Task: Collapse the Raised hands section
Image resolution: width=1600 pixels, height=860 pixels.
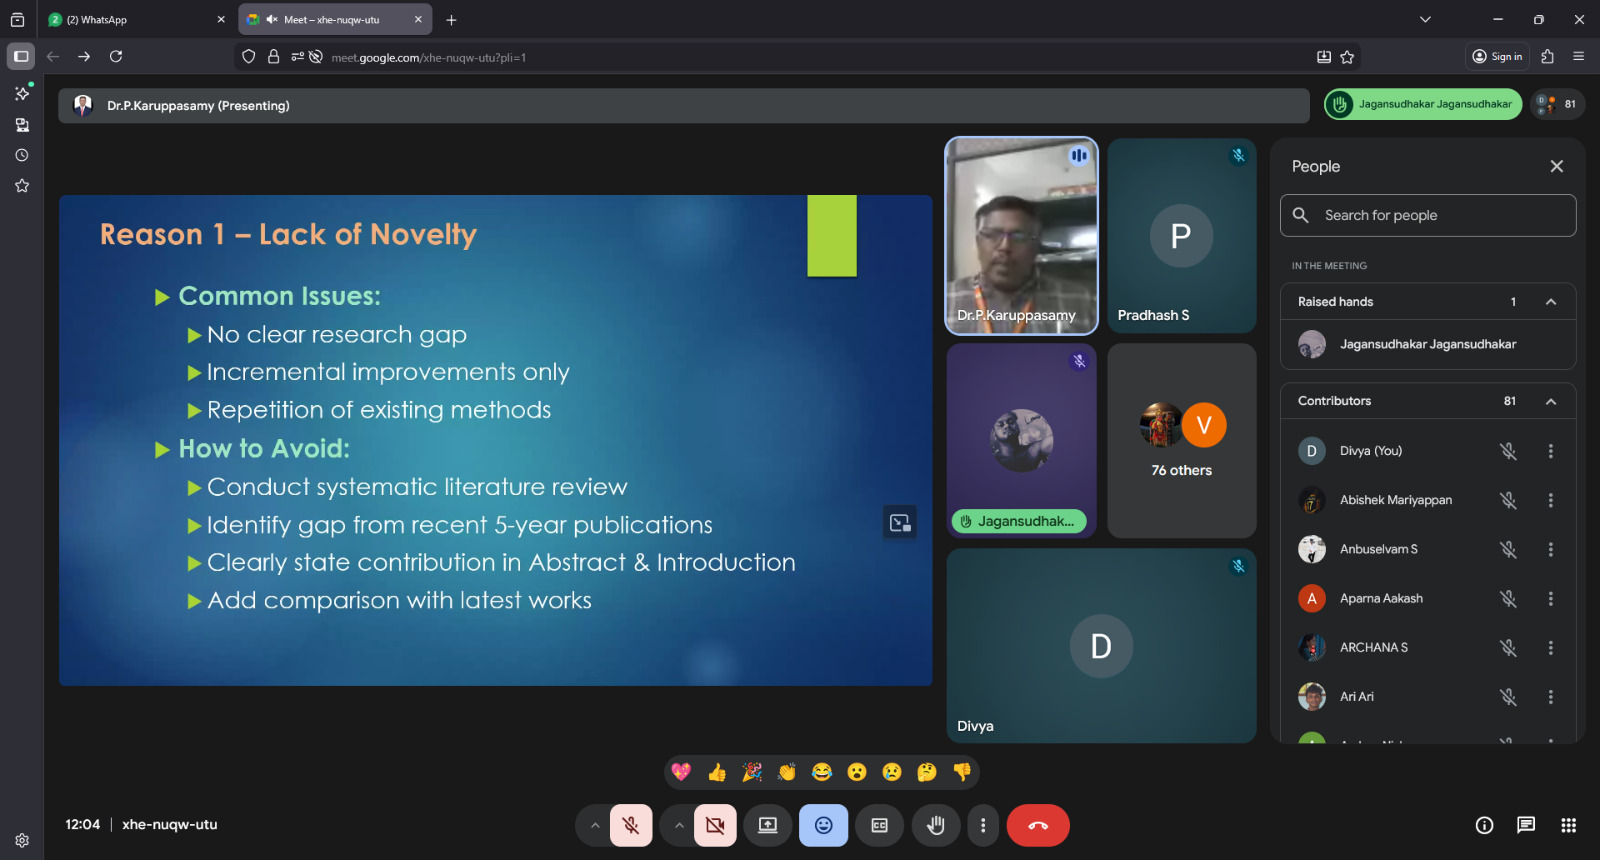Action: click(1551, 302)
